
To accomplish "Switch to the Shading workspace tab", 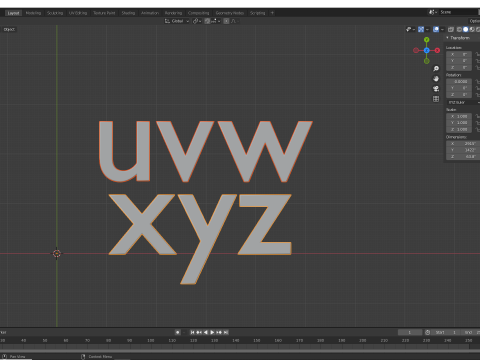I will (x=128, y=13).
